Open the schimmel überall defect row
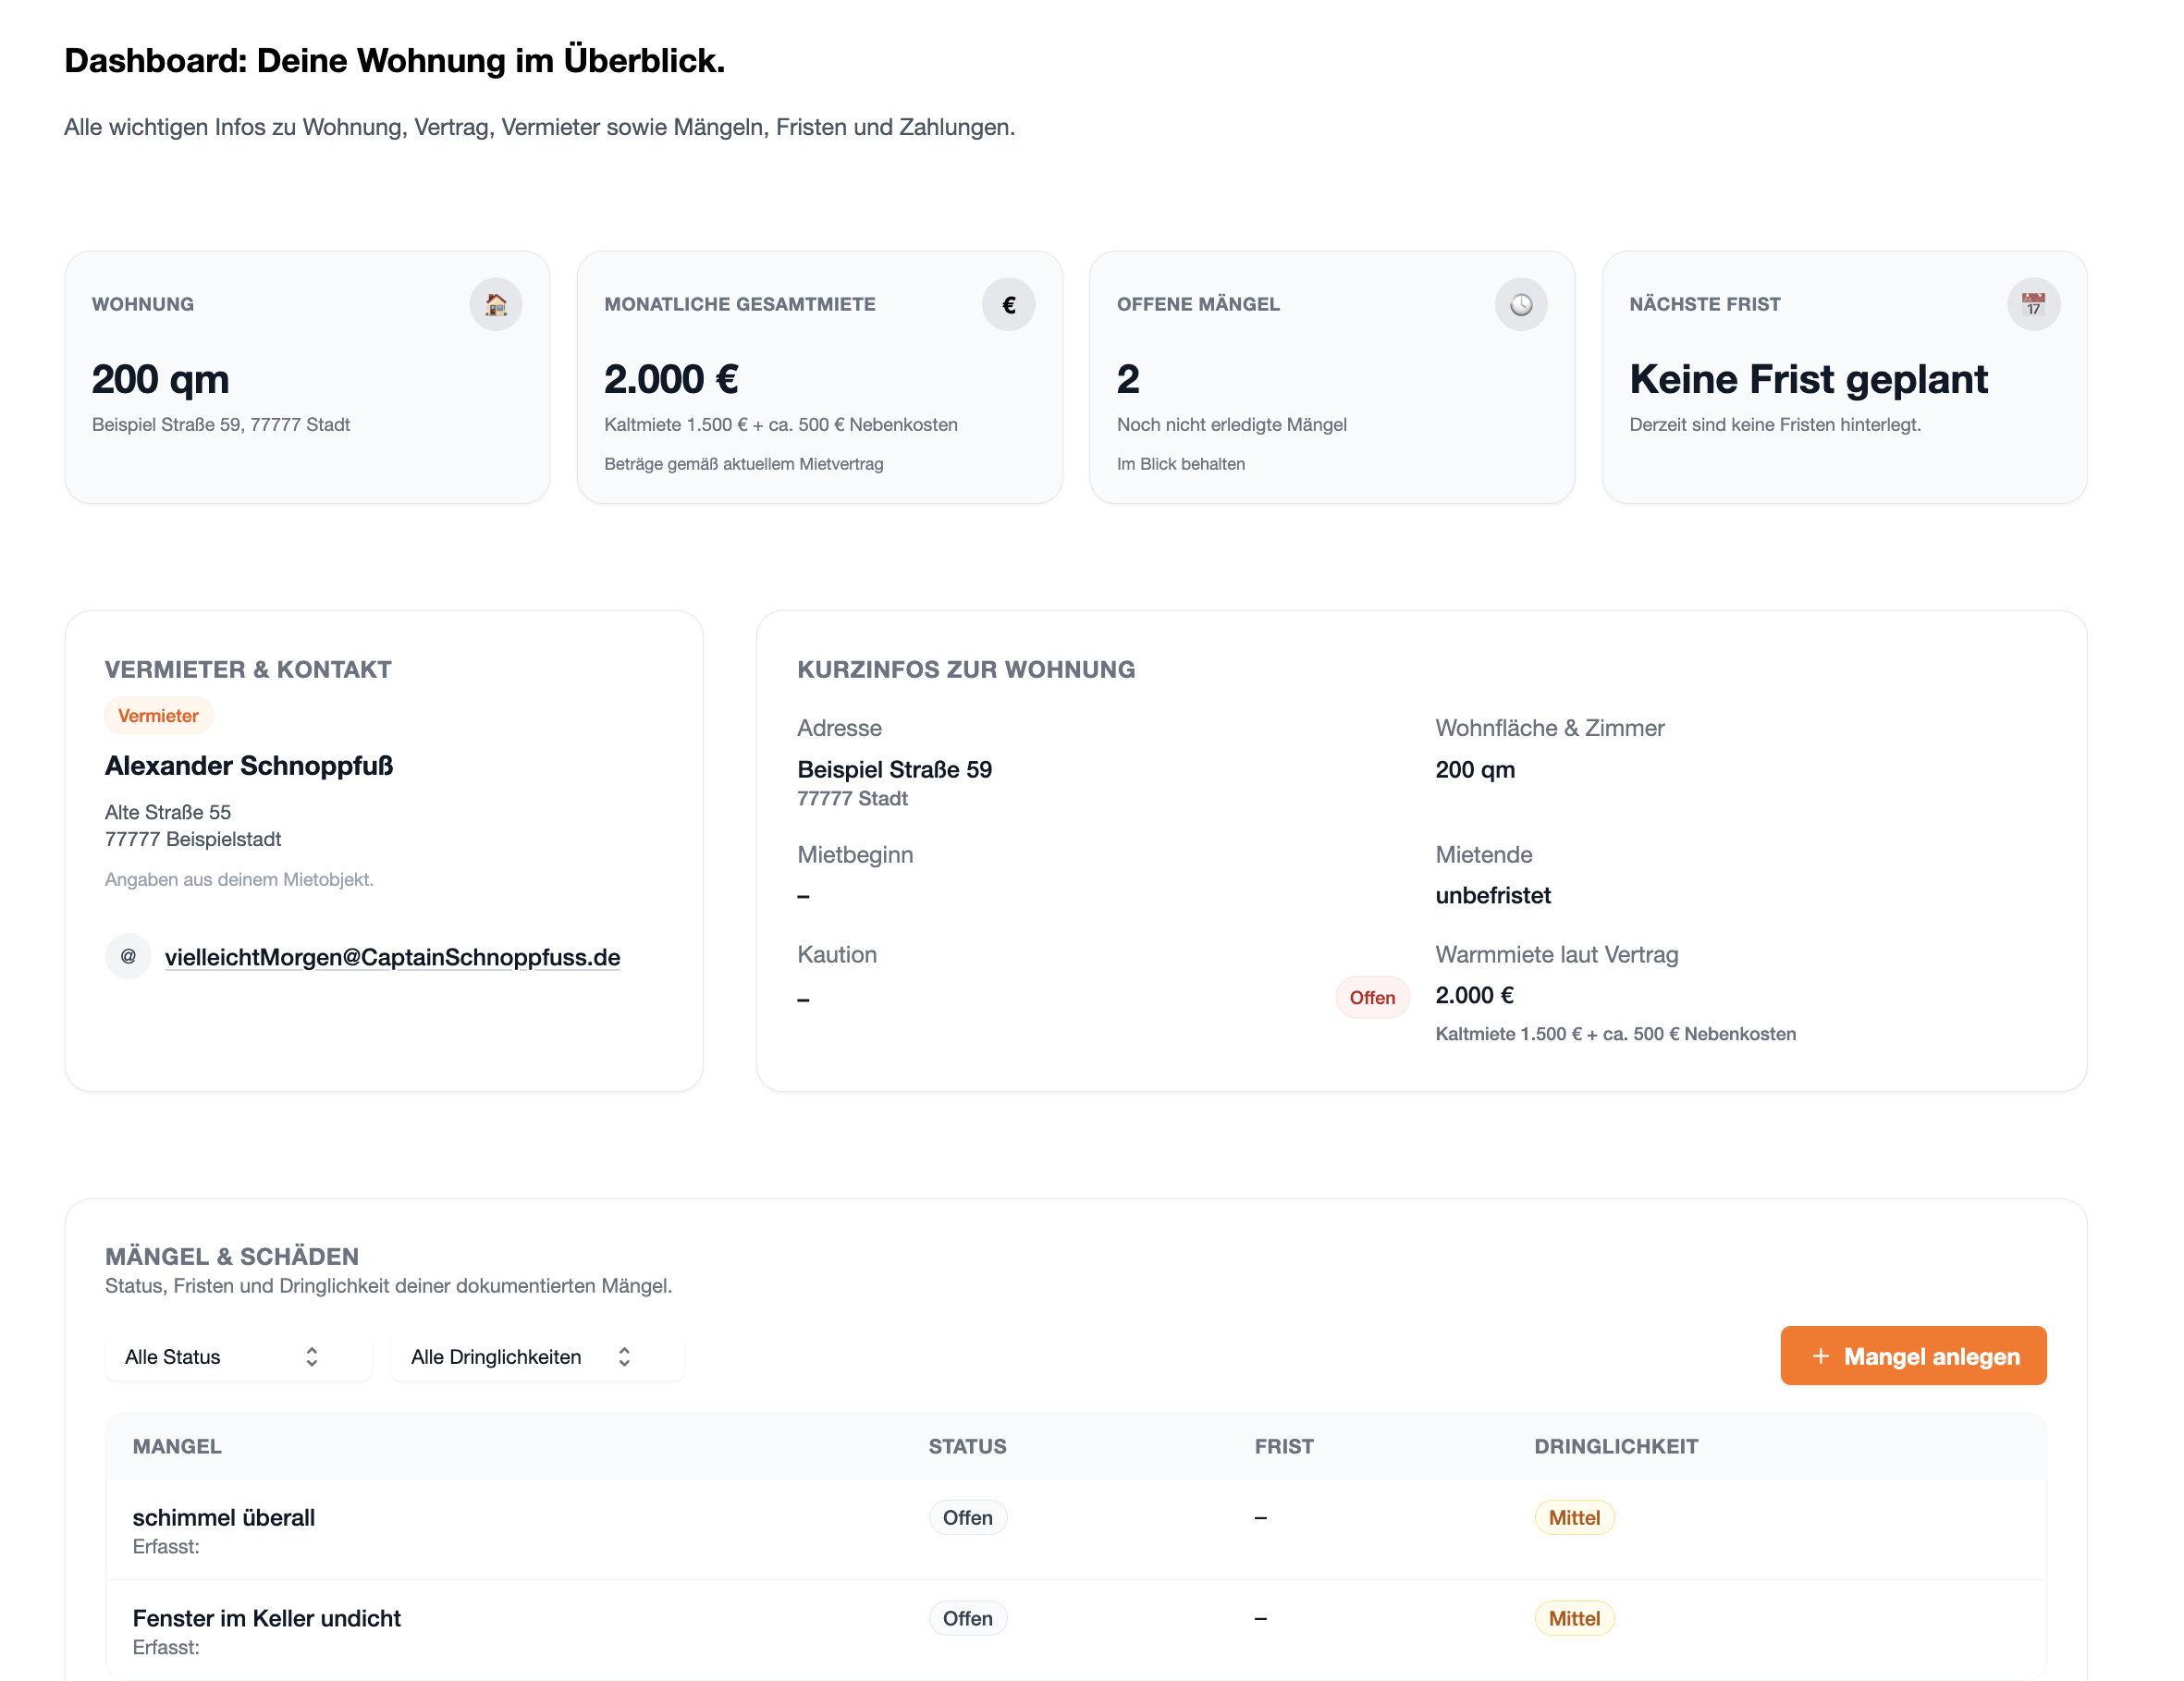This screenshot has width=2184, height=1681. 224,1518
